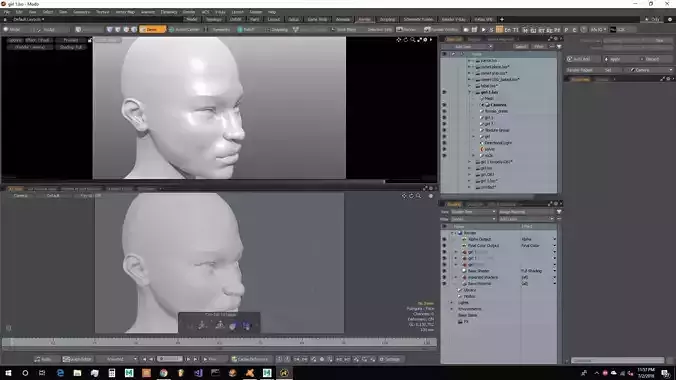Switch to the Render layout tab
Screen dimensions: 676x380
pos(364,19)
